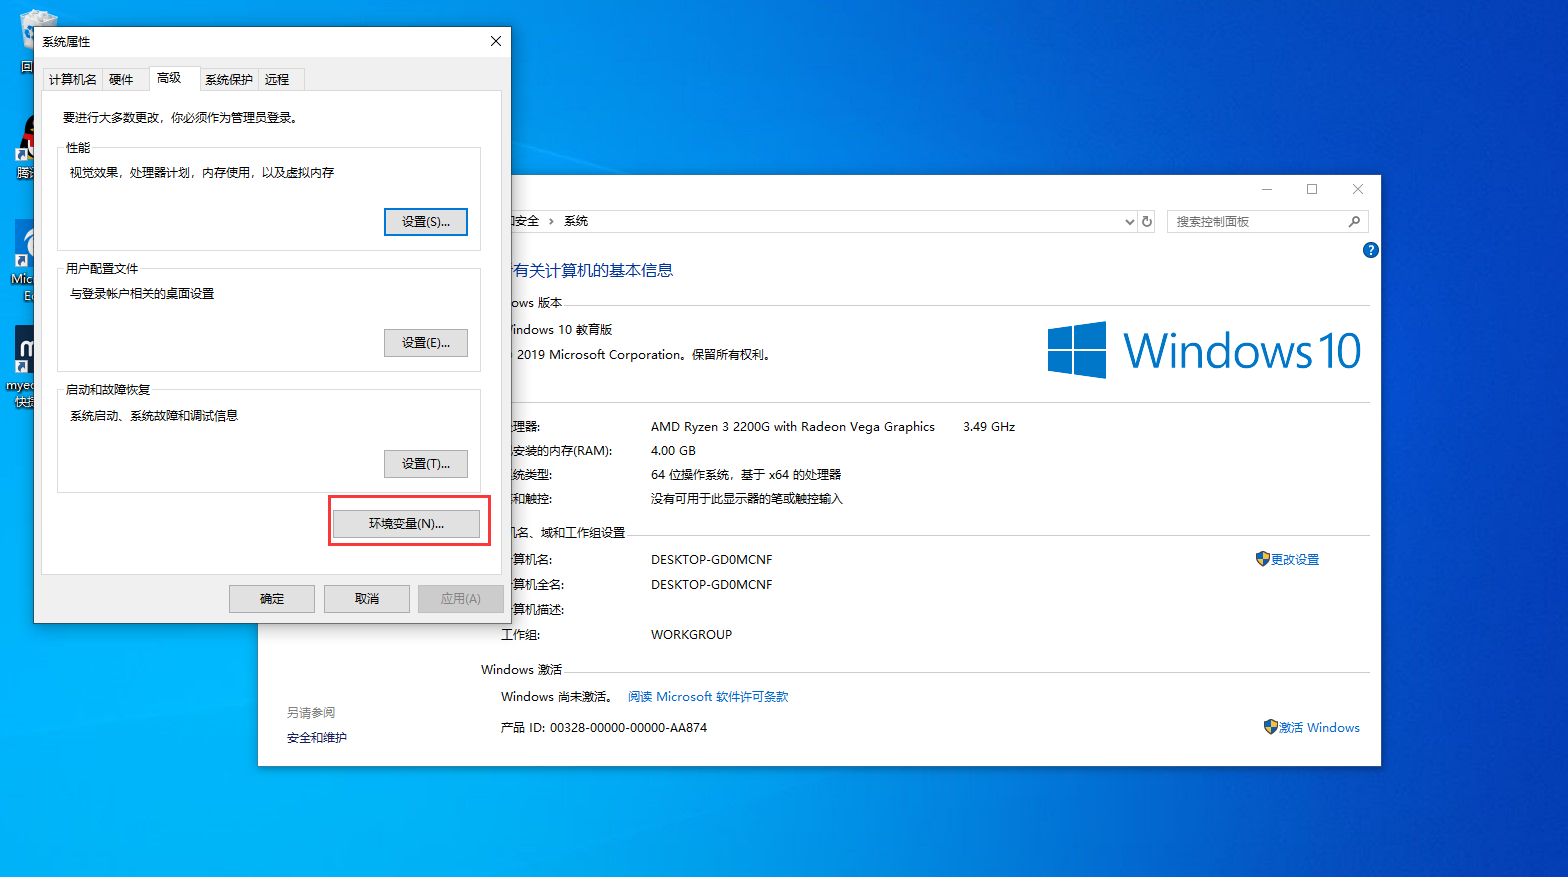Viewport: 1568px width, 877px height.
Task: Click 设置(S) in the 性能 section
Action: tap(426, 222)
